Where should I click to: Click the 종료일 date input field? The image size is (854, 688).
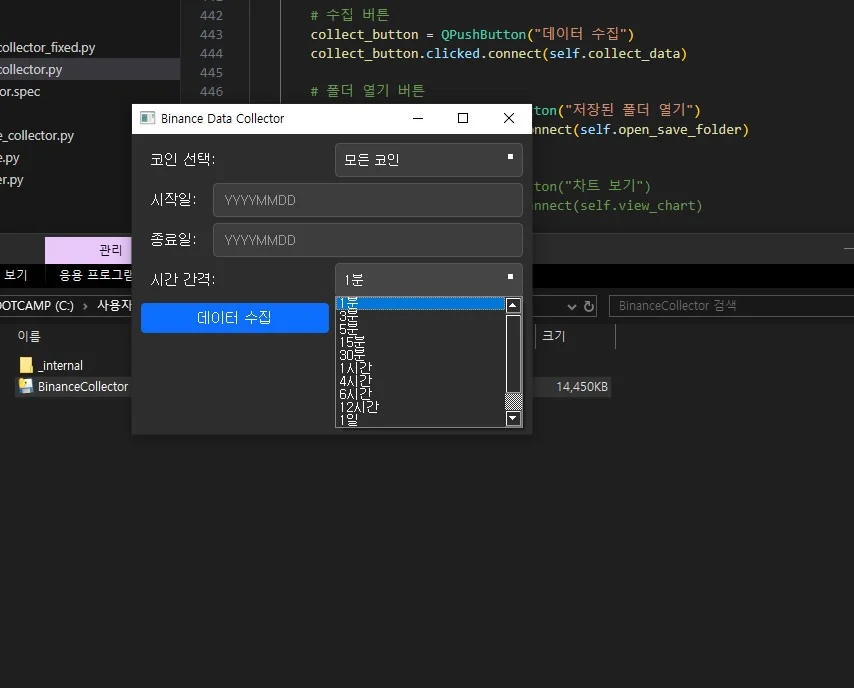click(x=368, y=240)
